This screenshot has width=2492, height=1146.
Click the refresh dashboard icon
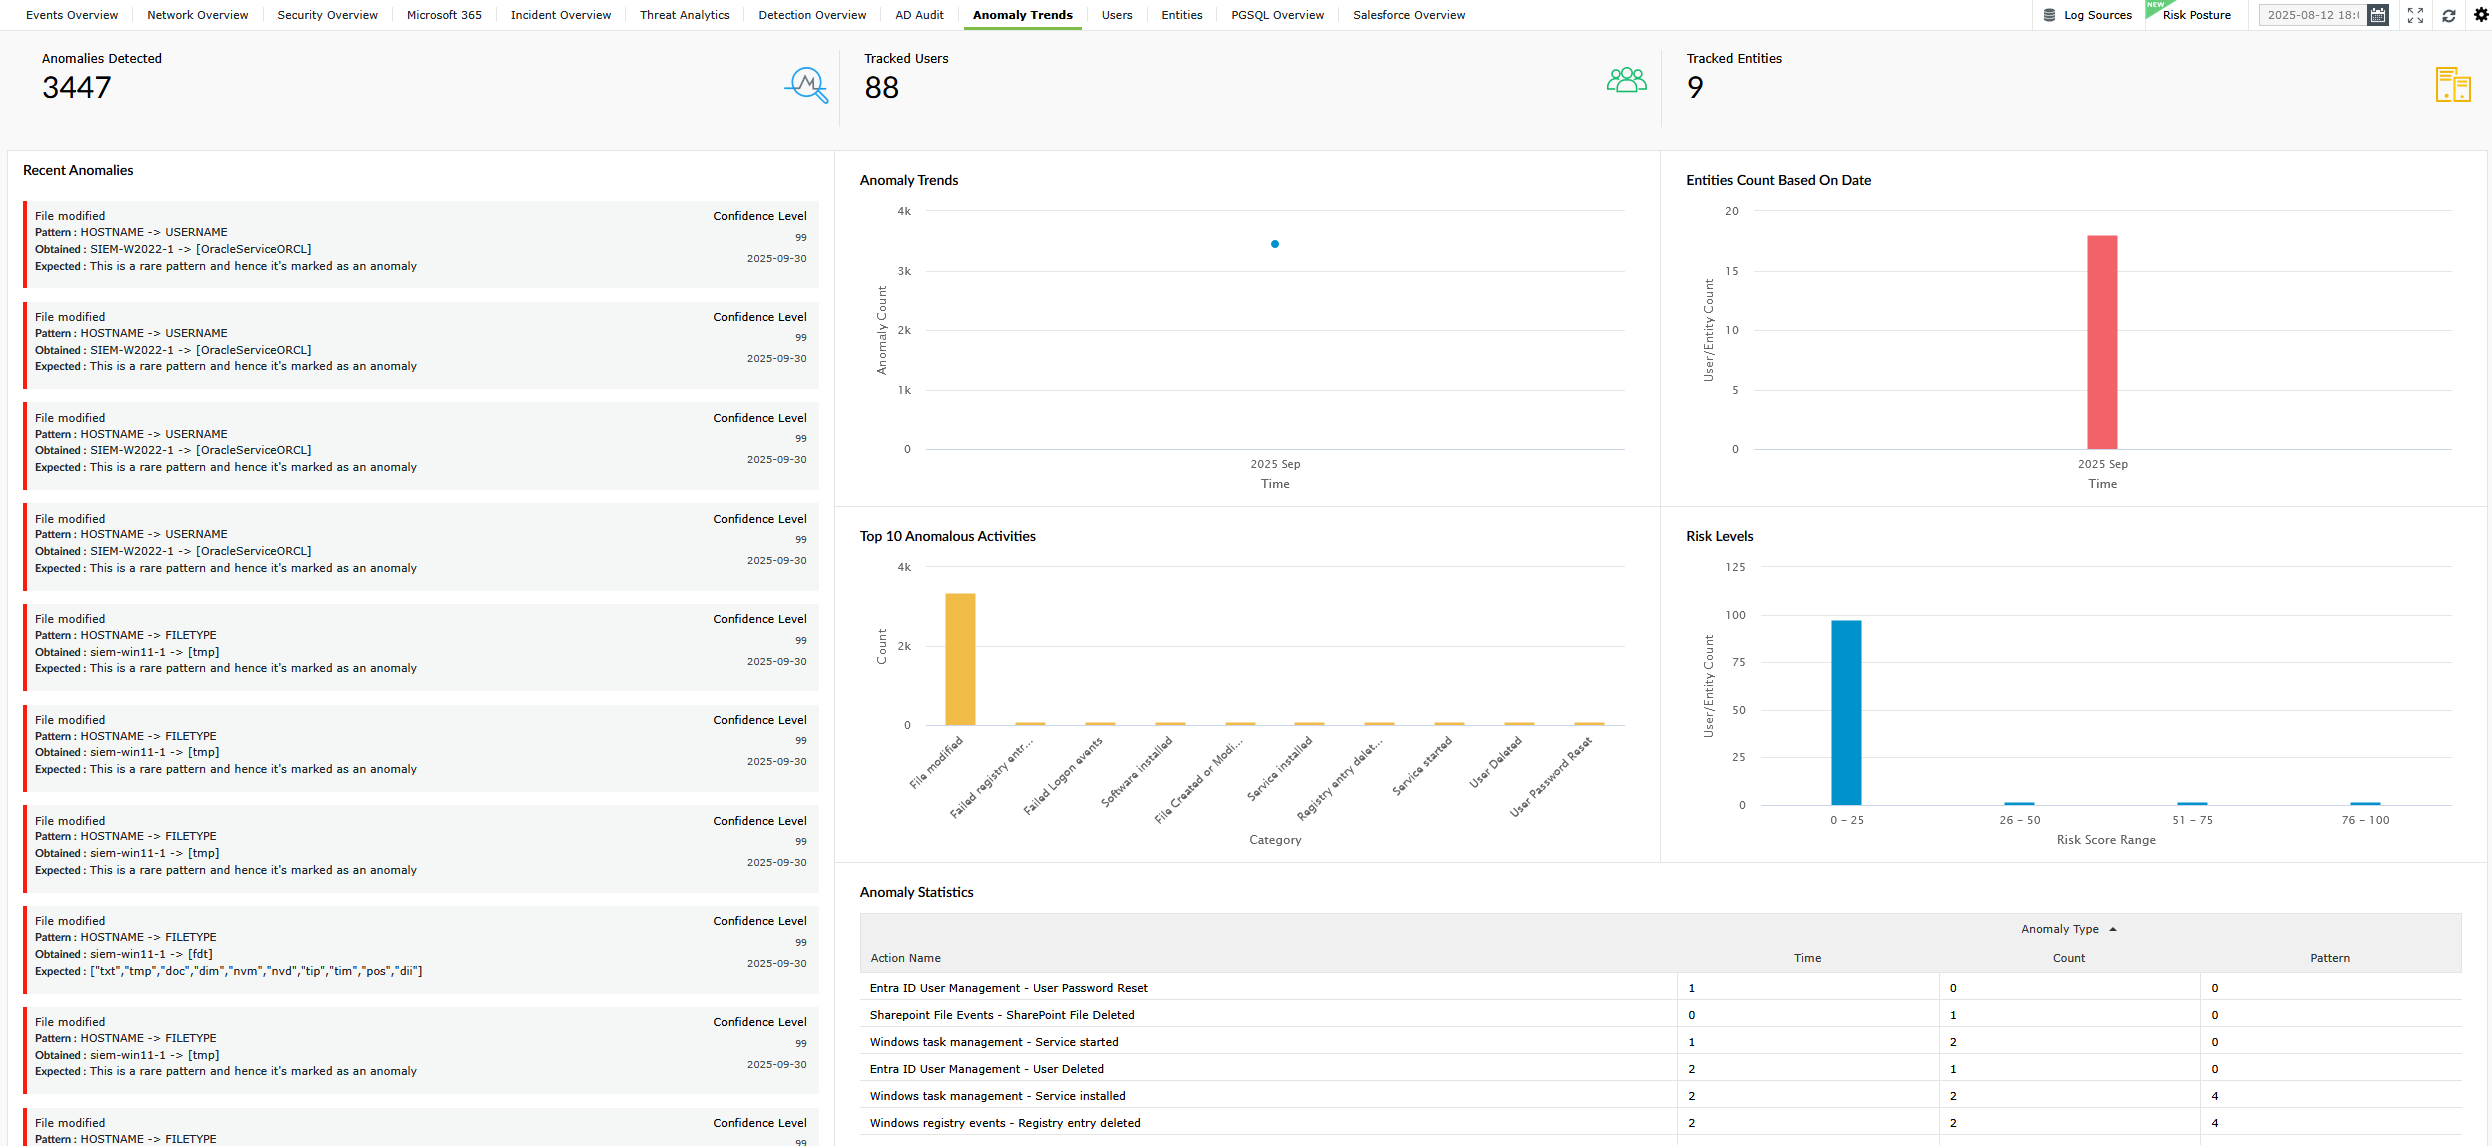2449,15
